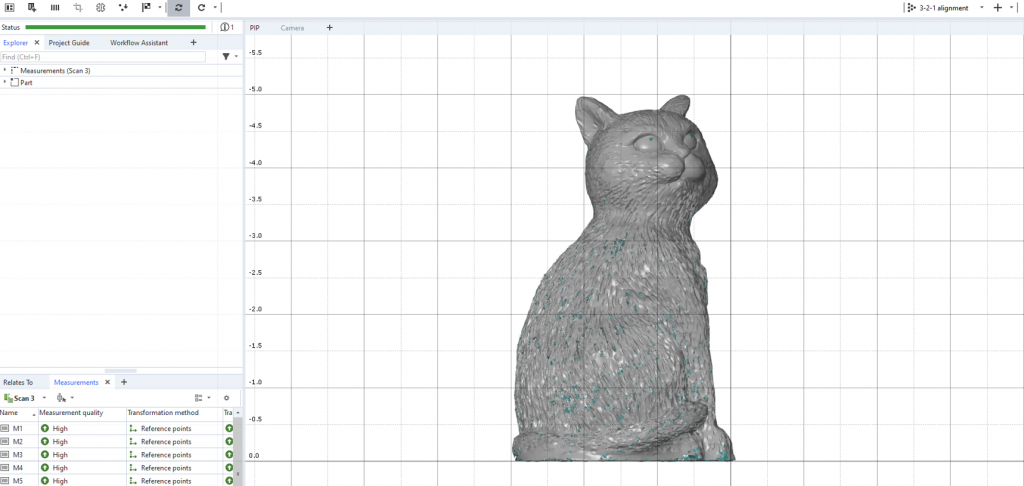The height and width of the screenshot is (486, 1024).
Task: Click the scroll-up arrow of measurements table
Action: coord(238,413)
